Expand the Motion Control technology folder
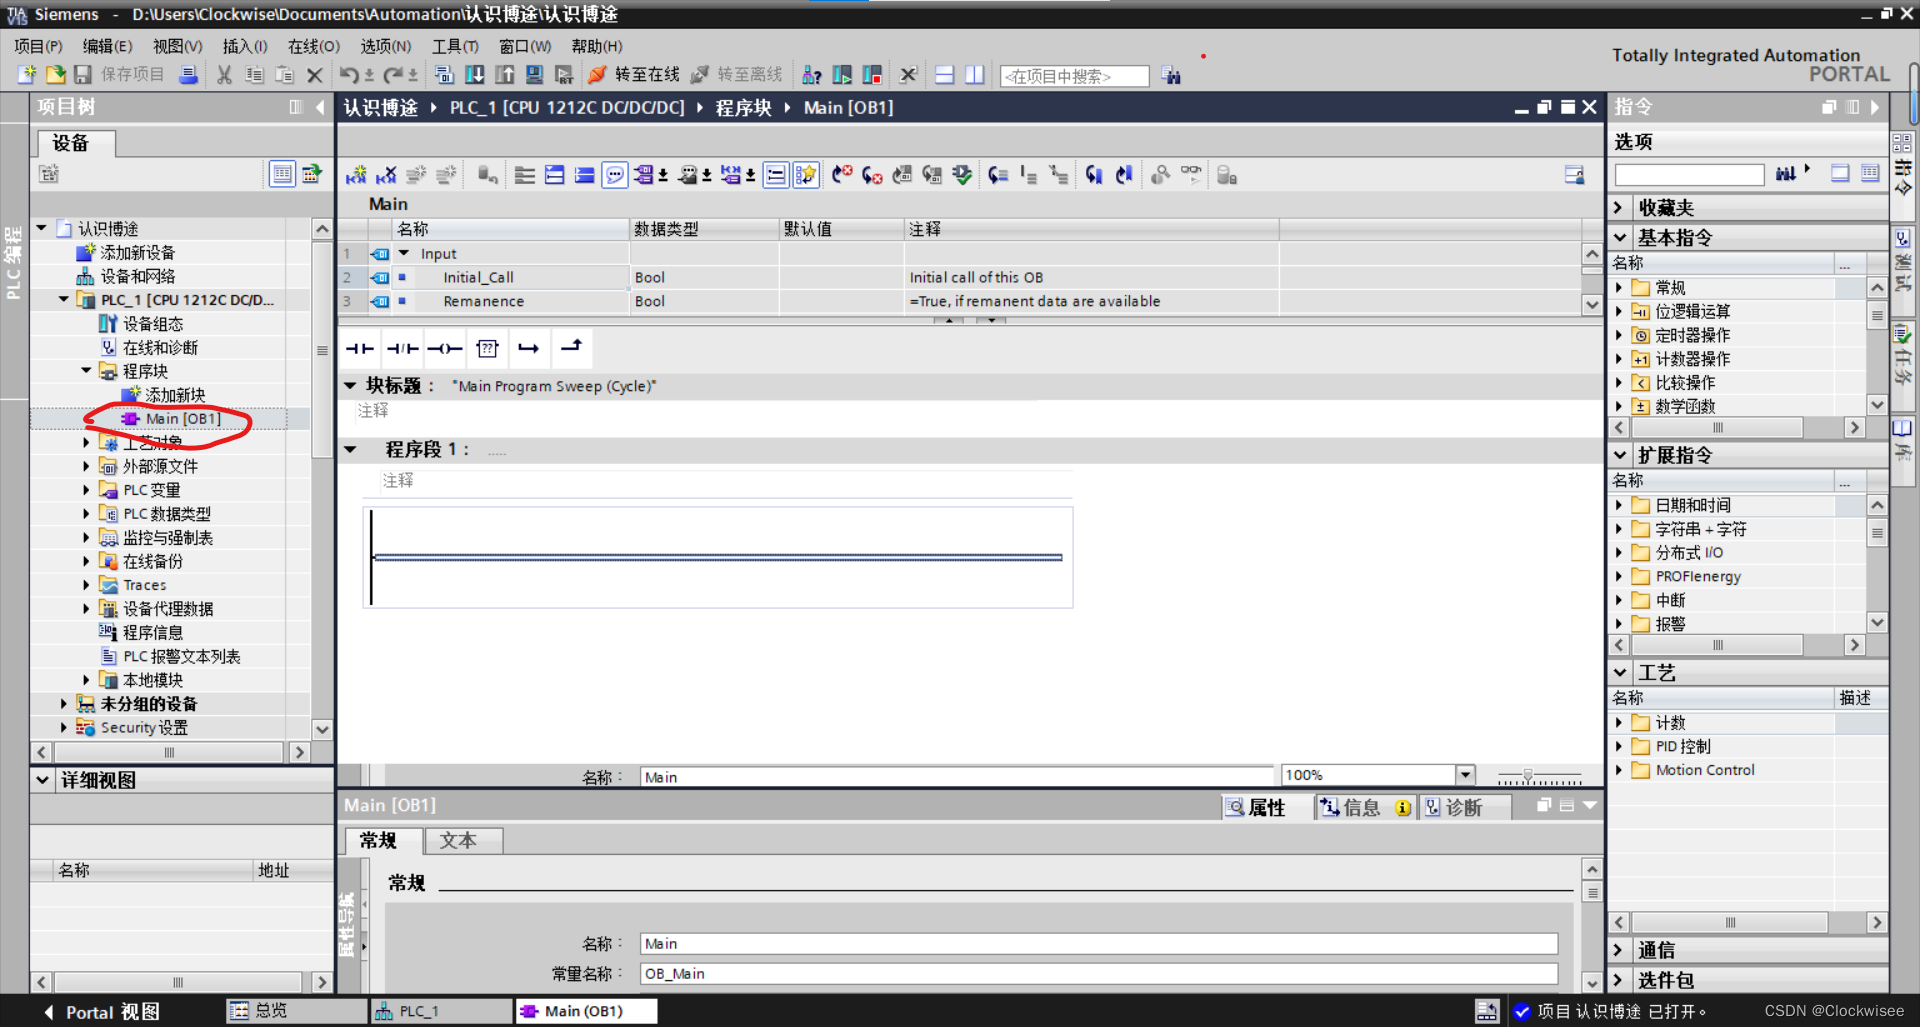 pos(1619,770)
